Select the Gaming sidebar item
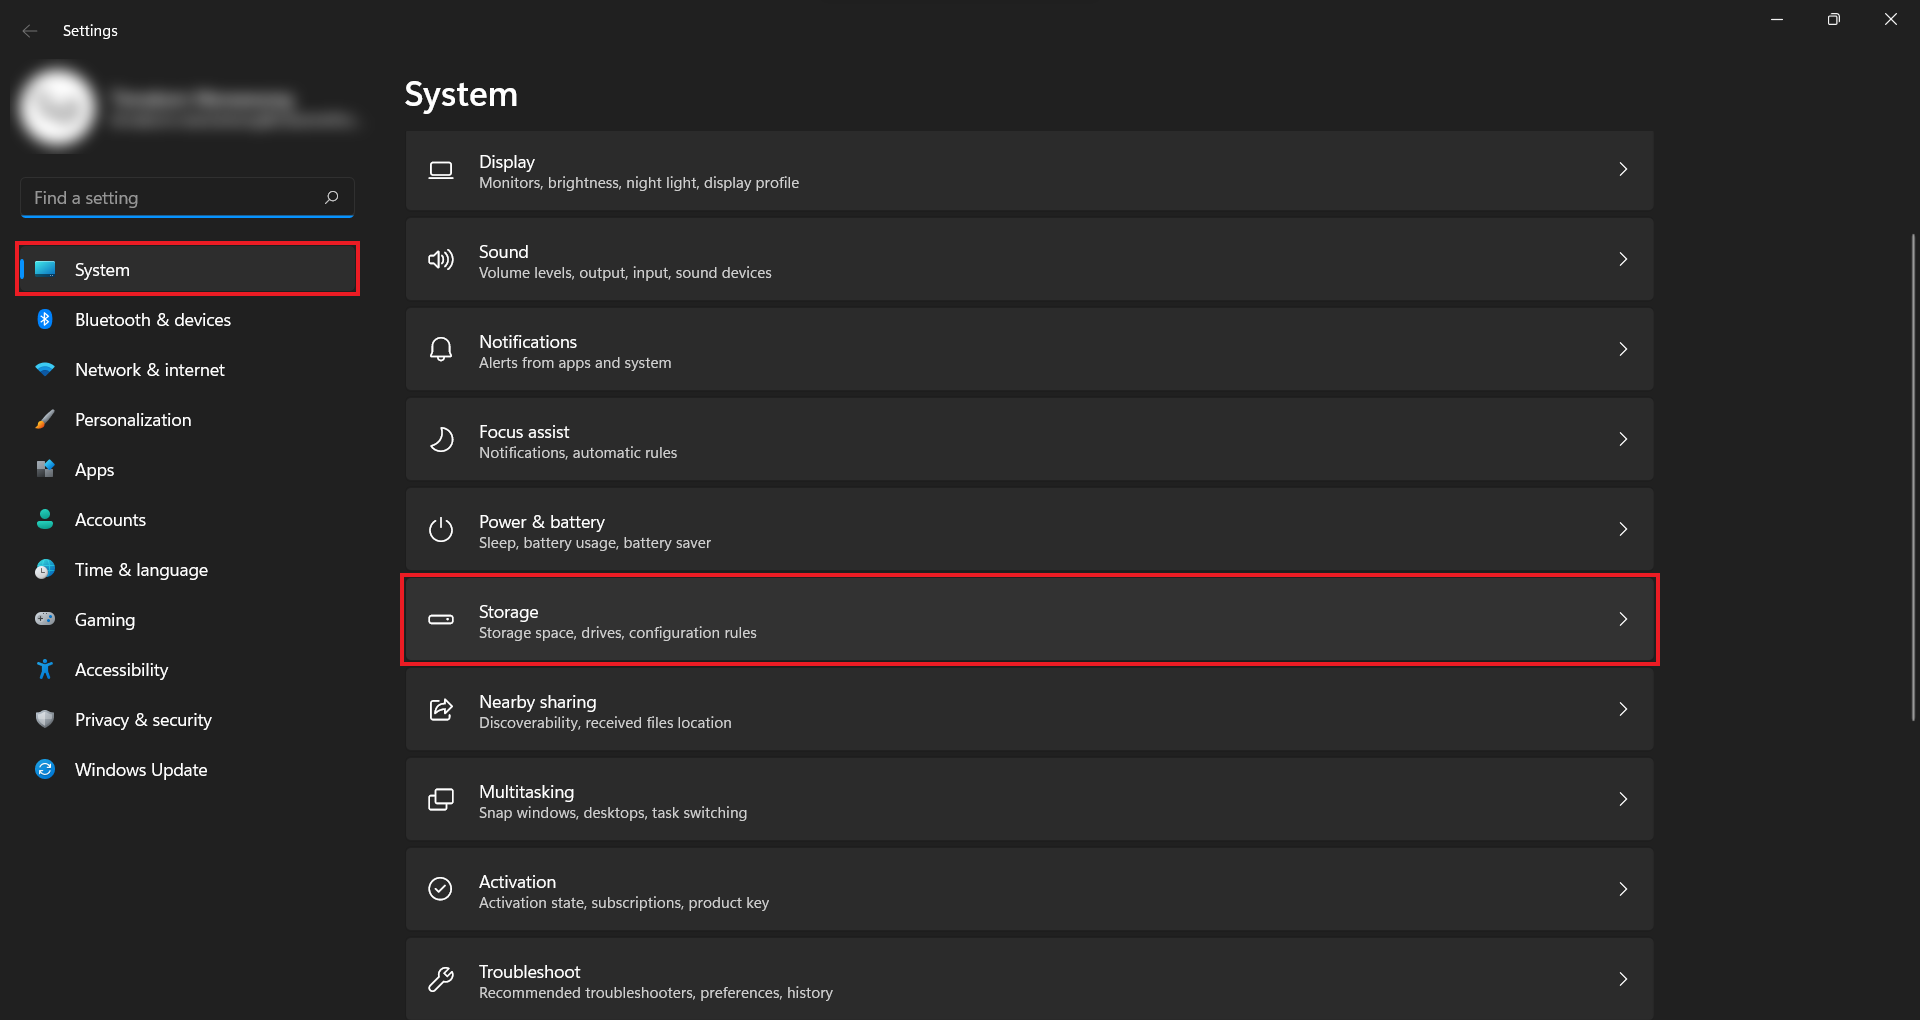The height and width of the screenshot is (1020, 1920). point(105,620)
